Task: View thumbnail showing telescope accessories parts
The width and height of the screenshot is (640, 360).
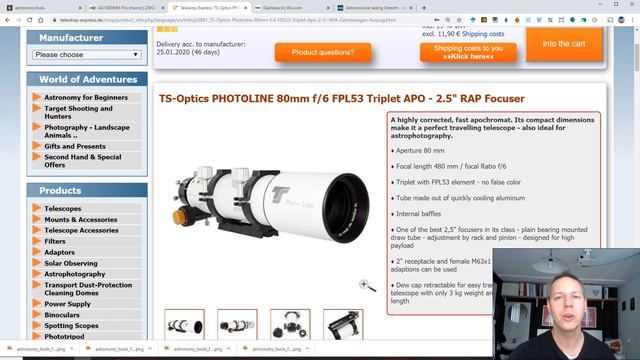Action: tap(290, 324)
